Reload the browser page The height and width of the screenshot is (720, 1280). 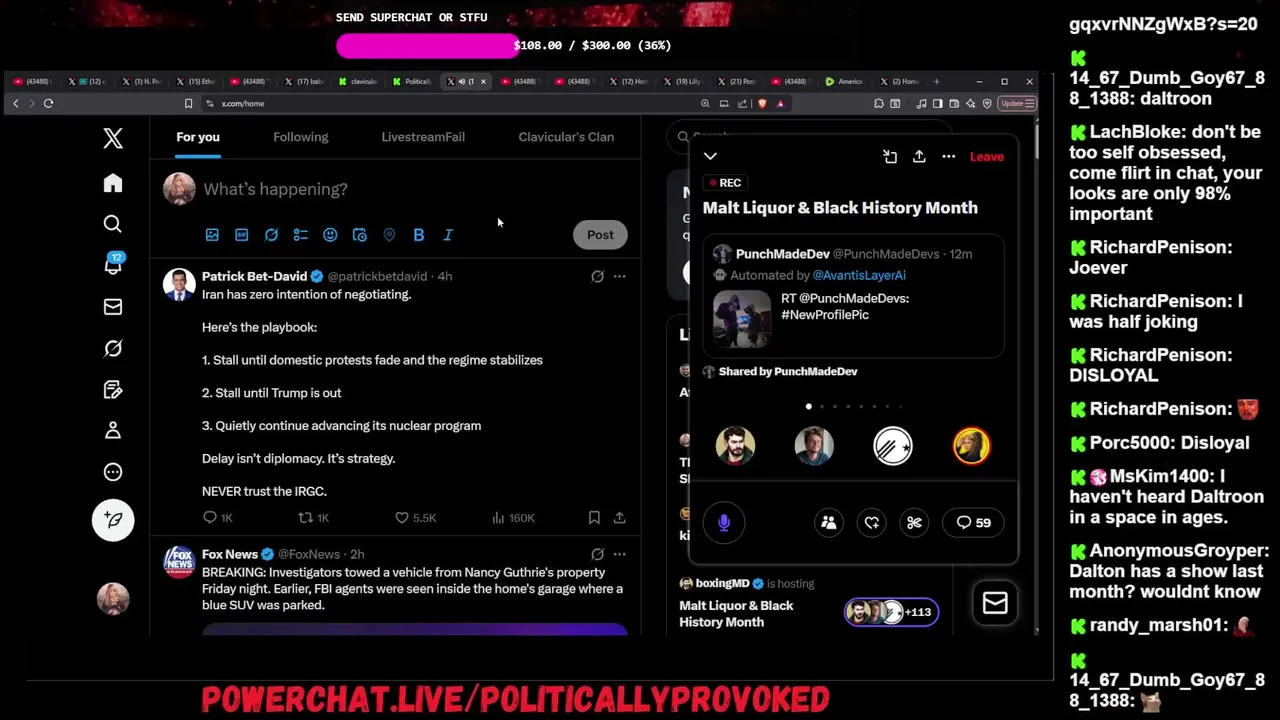pyautogui.click(x=48, y=103)
